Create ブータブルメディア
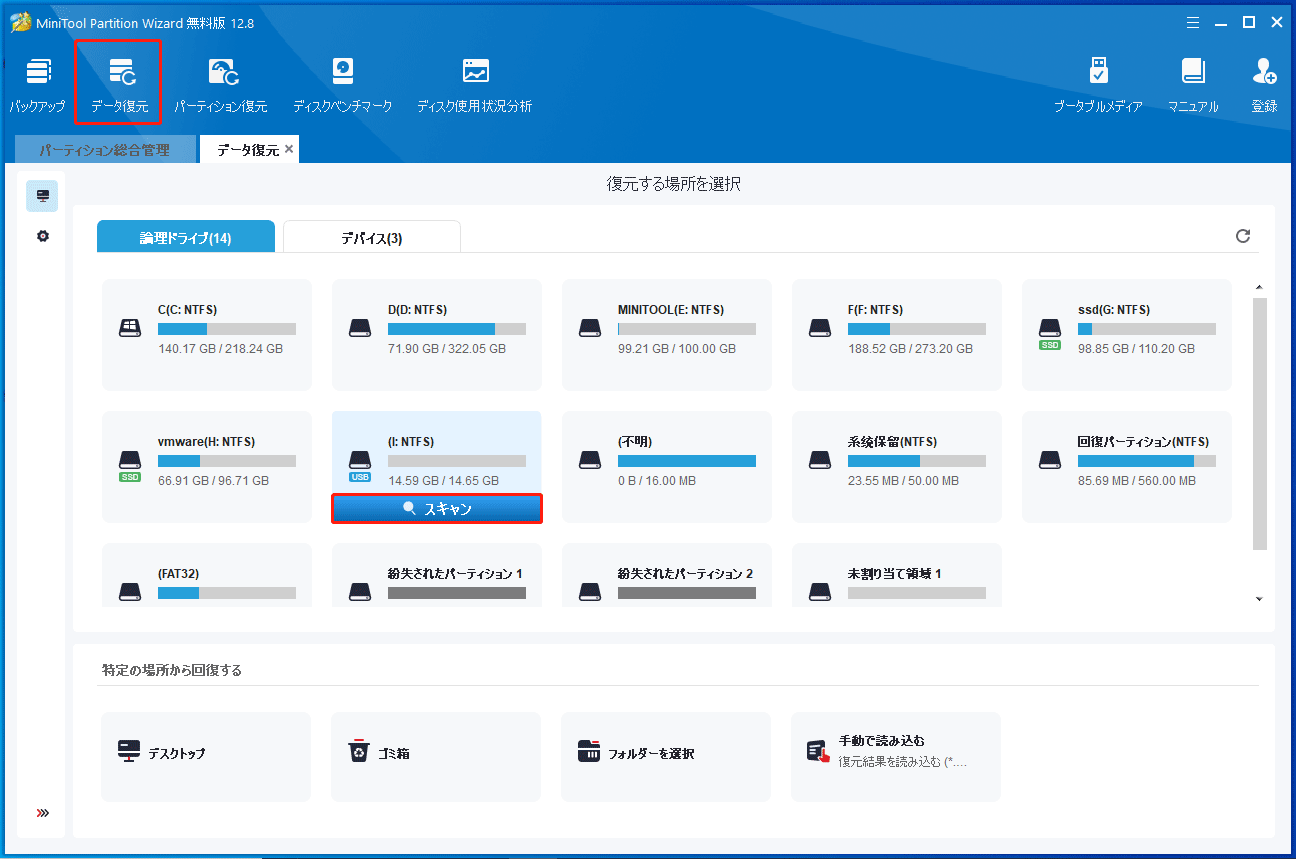 (1098, 86)
